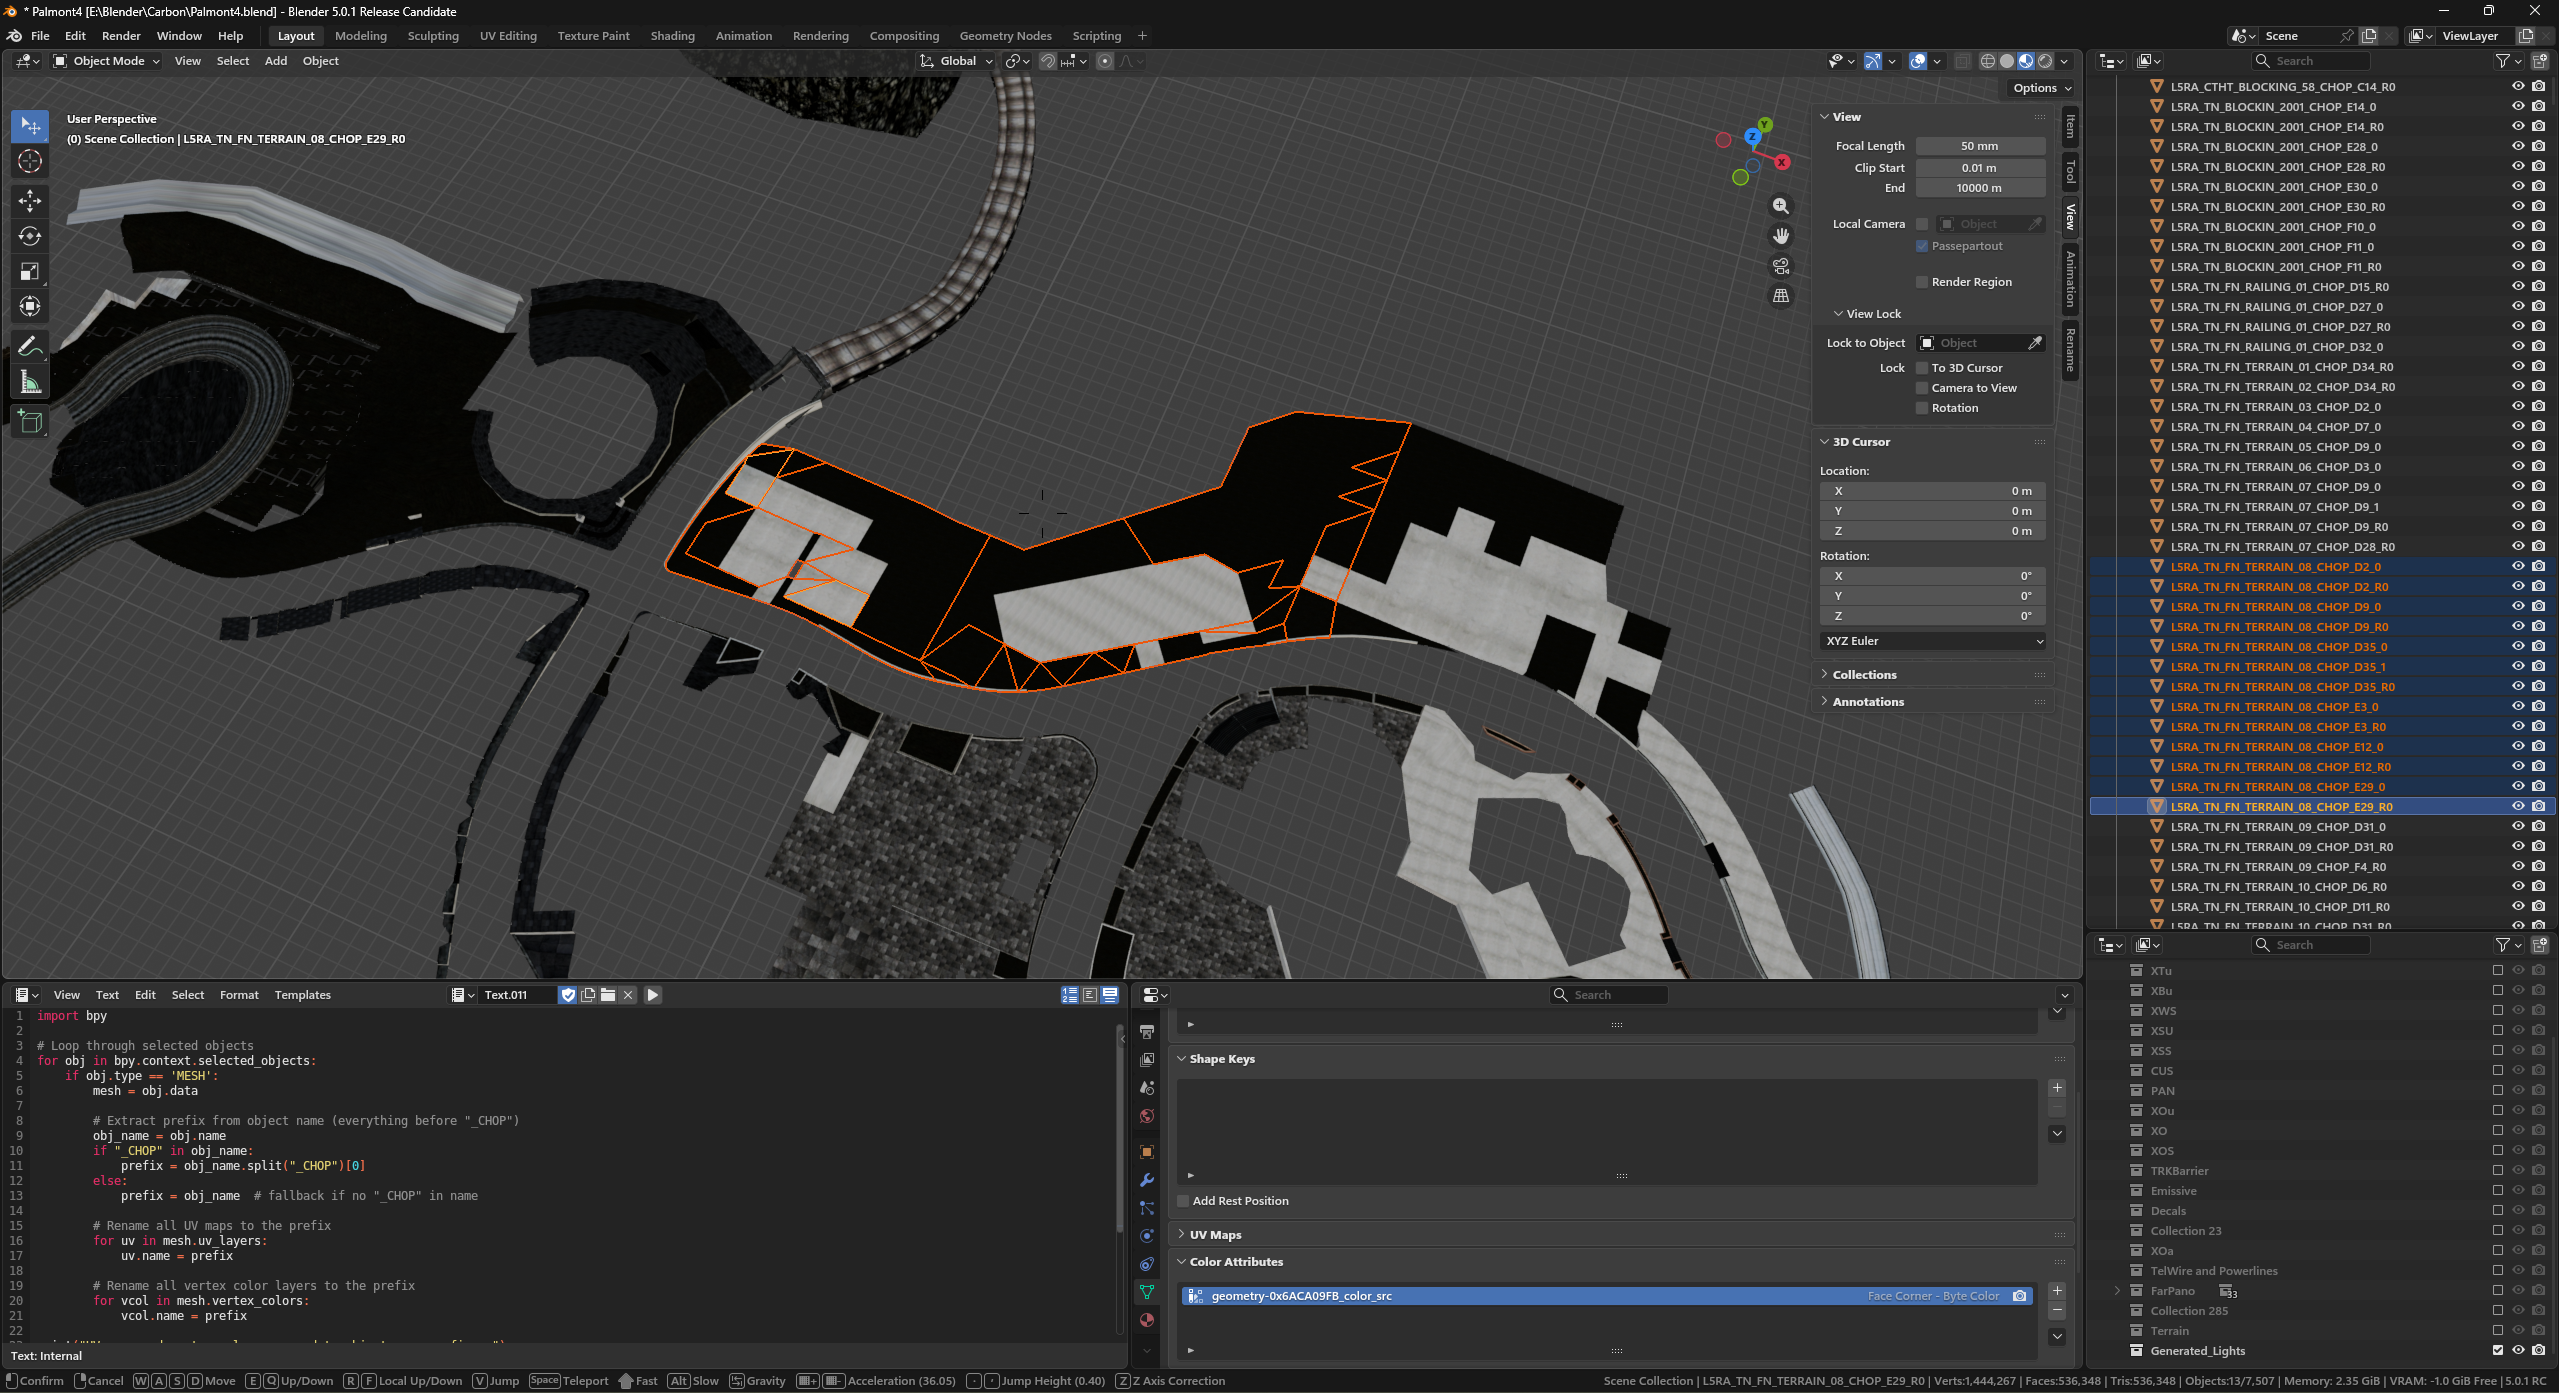This screenshot has height=1393, width=2559.
Task: Open the Templates menu in text editor
Action: [302, 995]
